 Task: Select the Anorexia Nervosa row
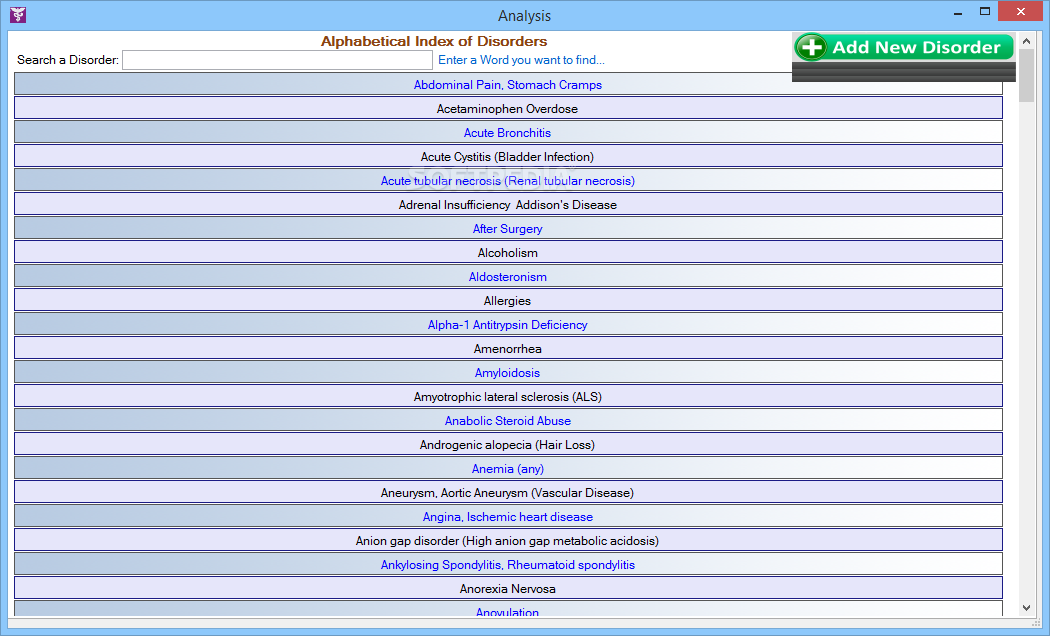[508, 589]
